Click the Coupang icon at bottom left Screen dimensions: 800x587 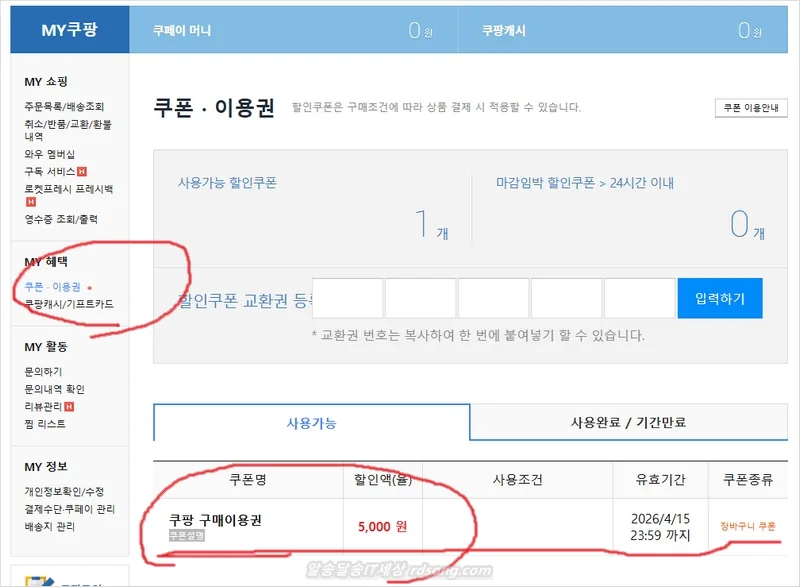(x=40, y=578)
